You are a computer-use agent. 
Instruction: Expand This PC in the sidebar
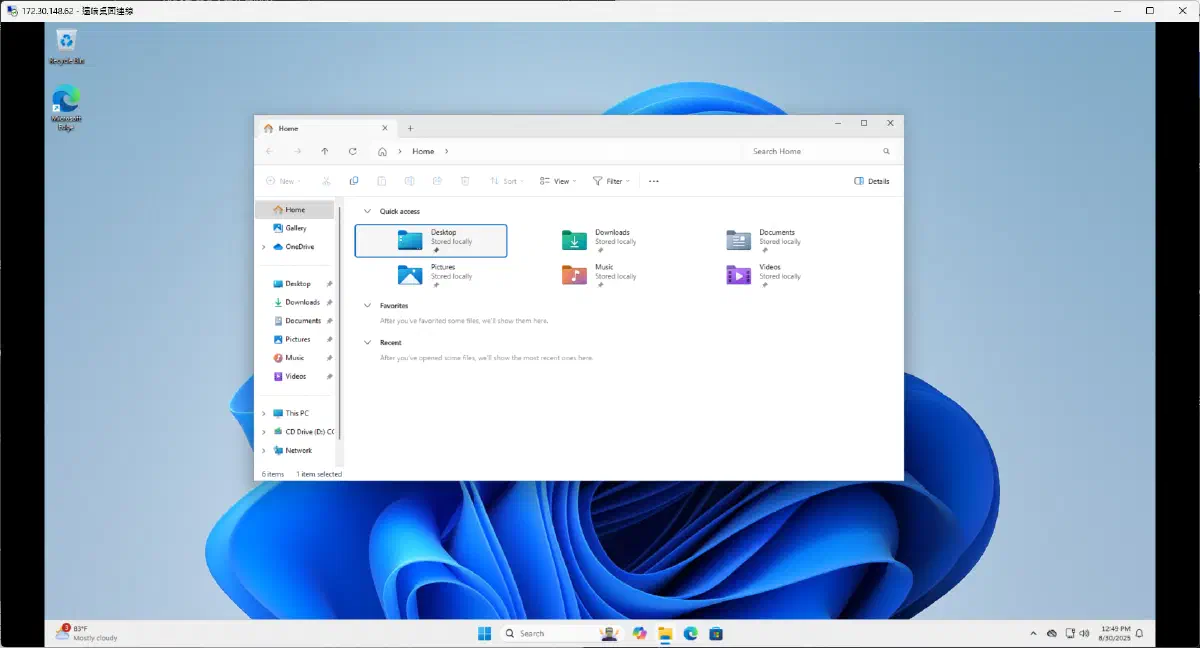[x=263, y=413]
